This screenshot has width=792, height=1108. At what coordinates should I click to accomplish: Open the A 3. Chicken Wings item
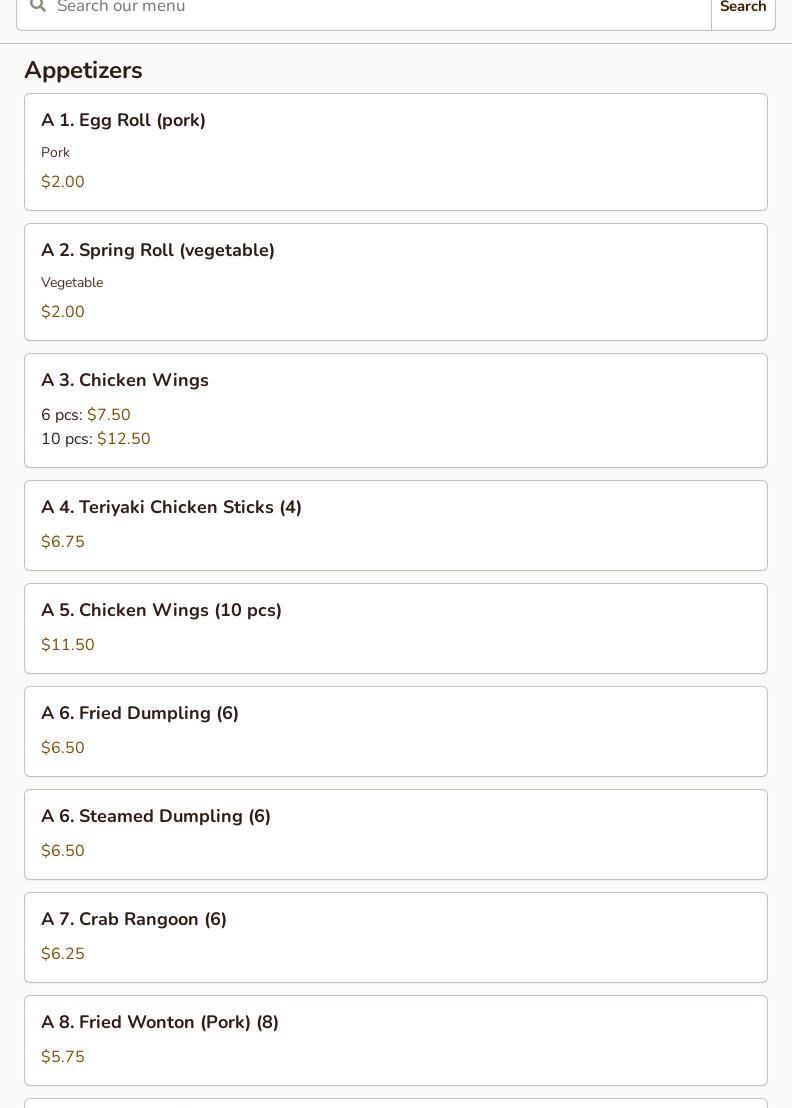pos(396,411)
